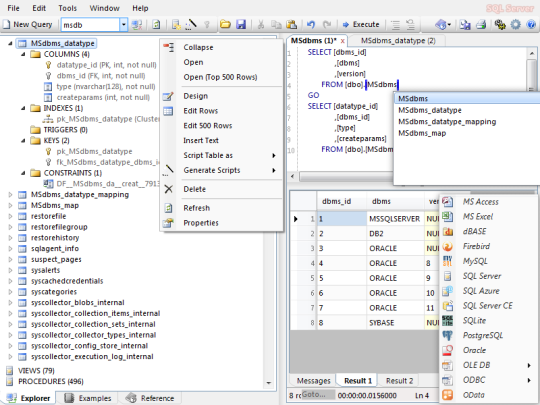
Task: Expand the MSdbms_datatype_mapping table node
Action: (x=10, y=195)
